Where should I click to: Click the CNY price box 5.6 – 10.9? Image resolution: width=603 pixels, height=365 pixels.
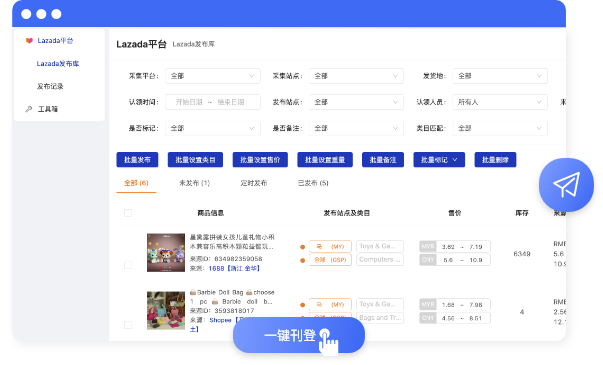click(455, 260)
